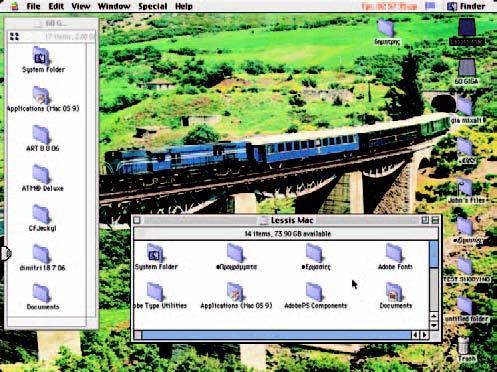Select the δημητρης folder beside Lessis Mac disk

click(x=387, y=32)
